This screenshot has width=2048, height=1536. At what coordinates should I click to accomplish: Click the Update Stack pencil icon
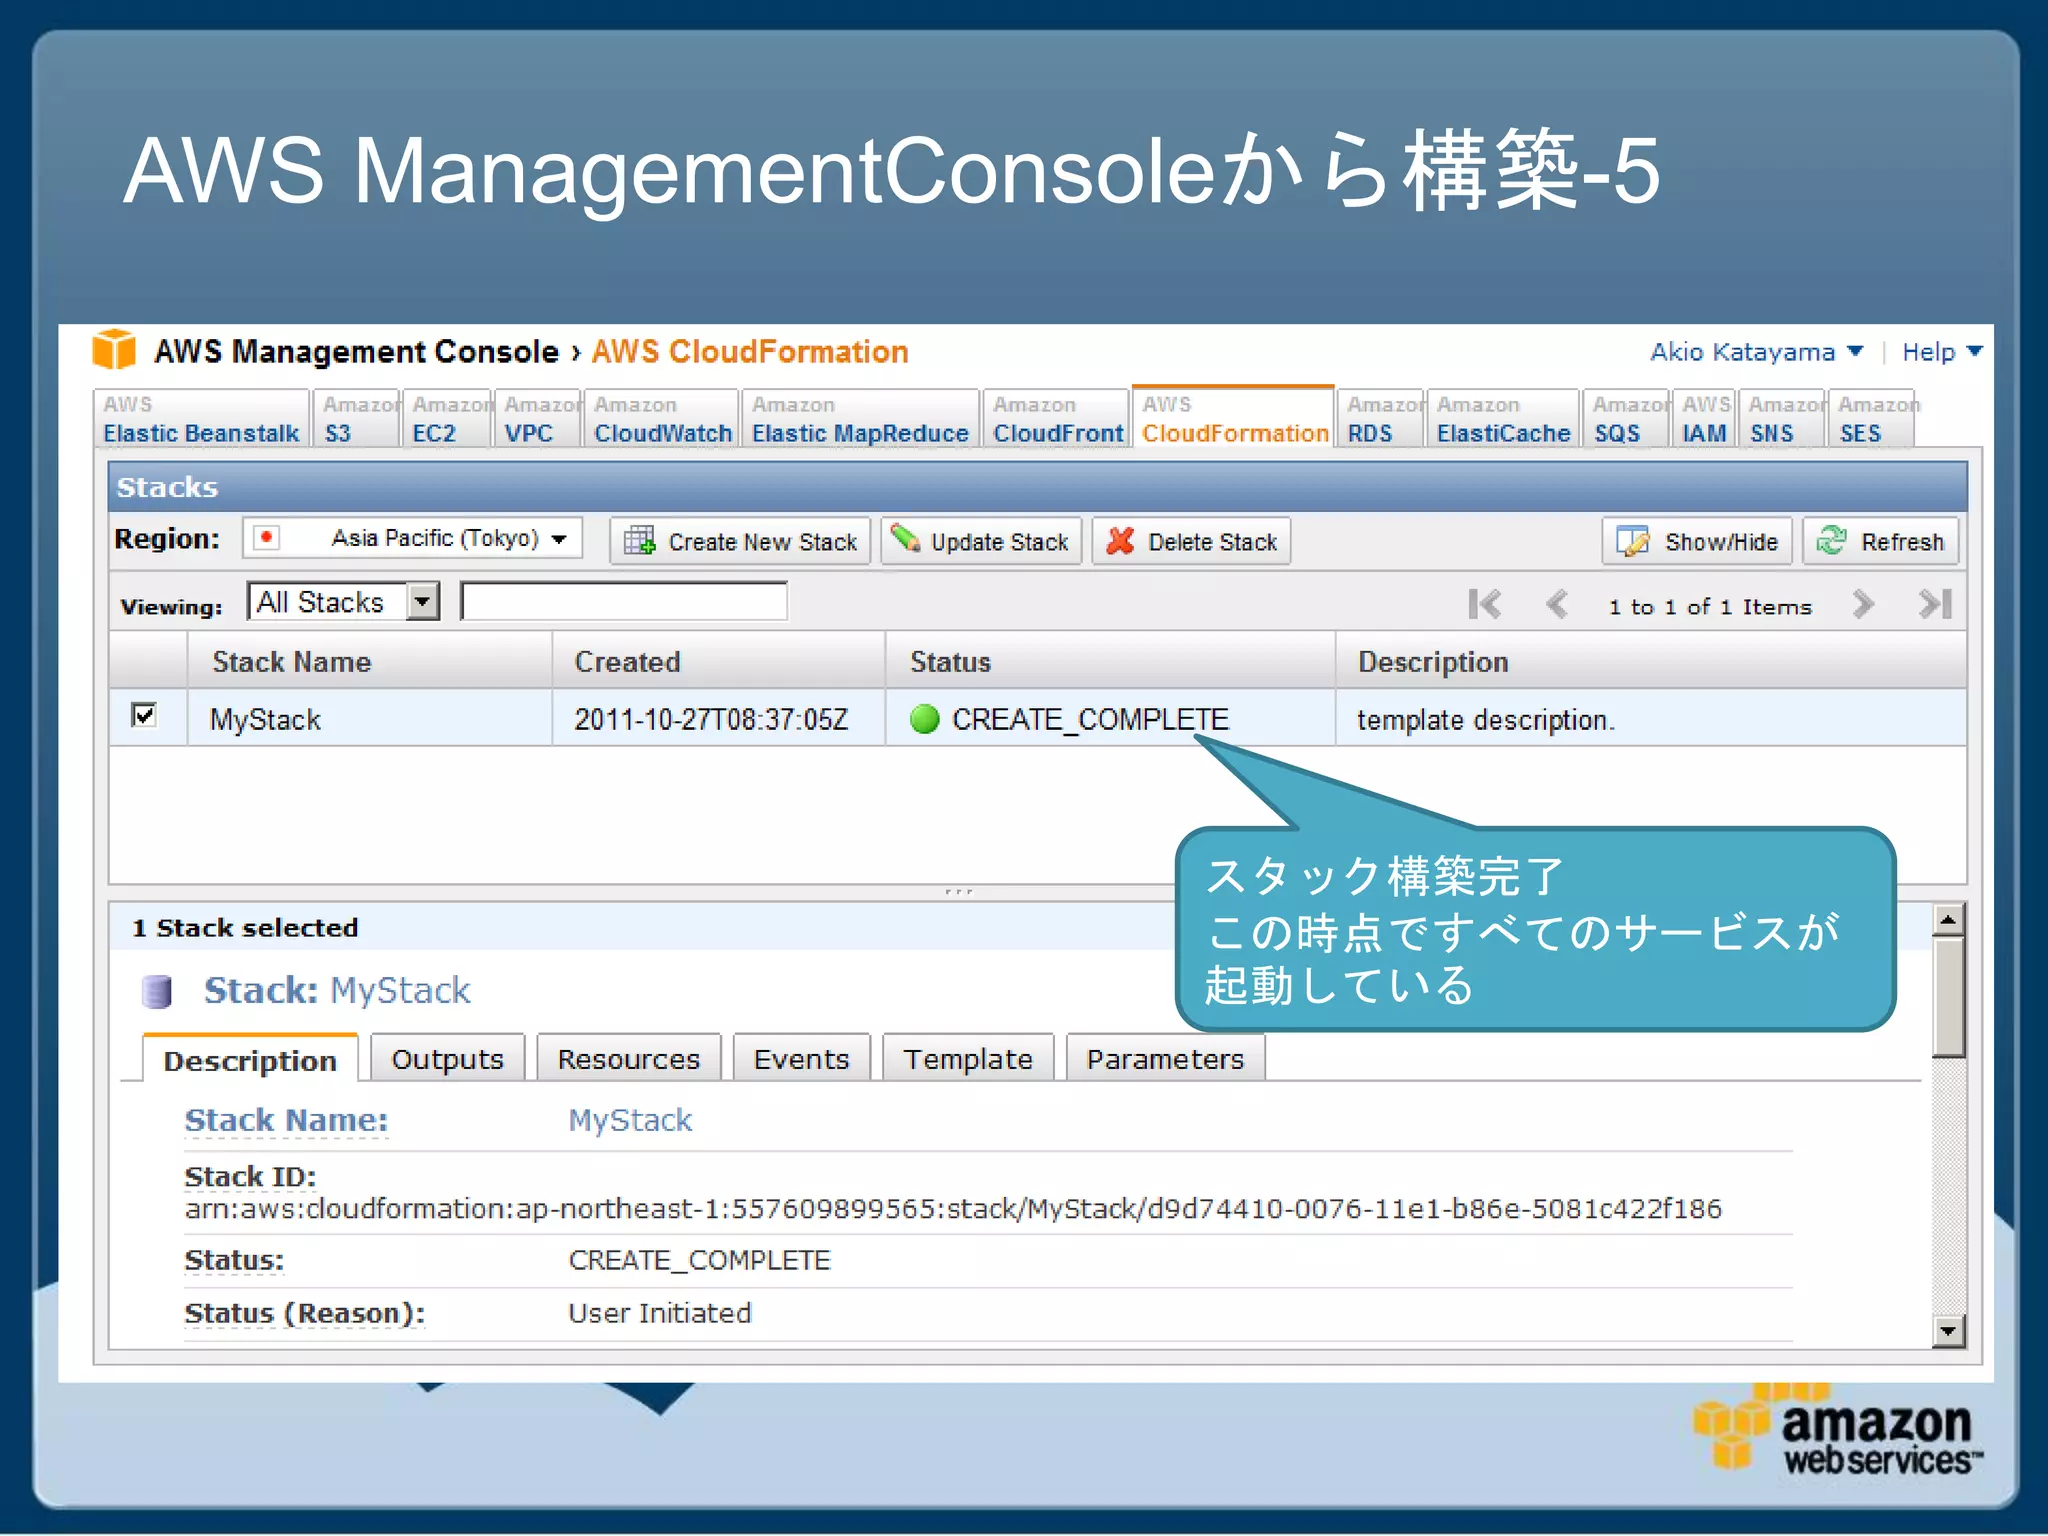coord(906,539)
